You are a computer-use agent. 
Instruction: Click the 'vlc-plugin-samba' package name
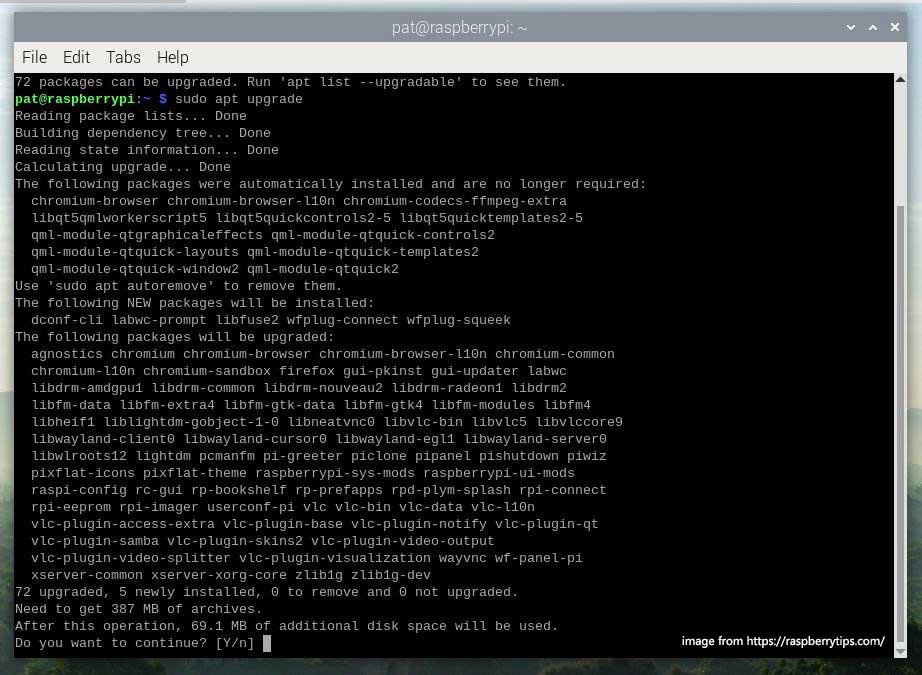[x=95, y=542]
